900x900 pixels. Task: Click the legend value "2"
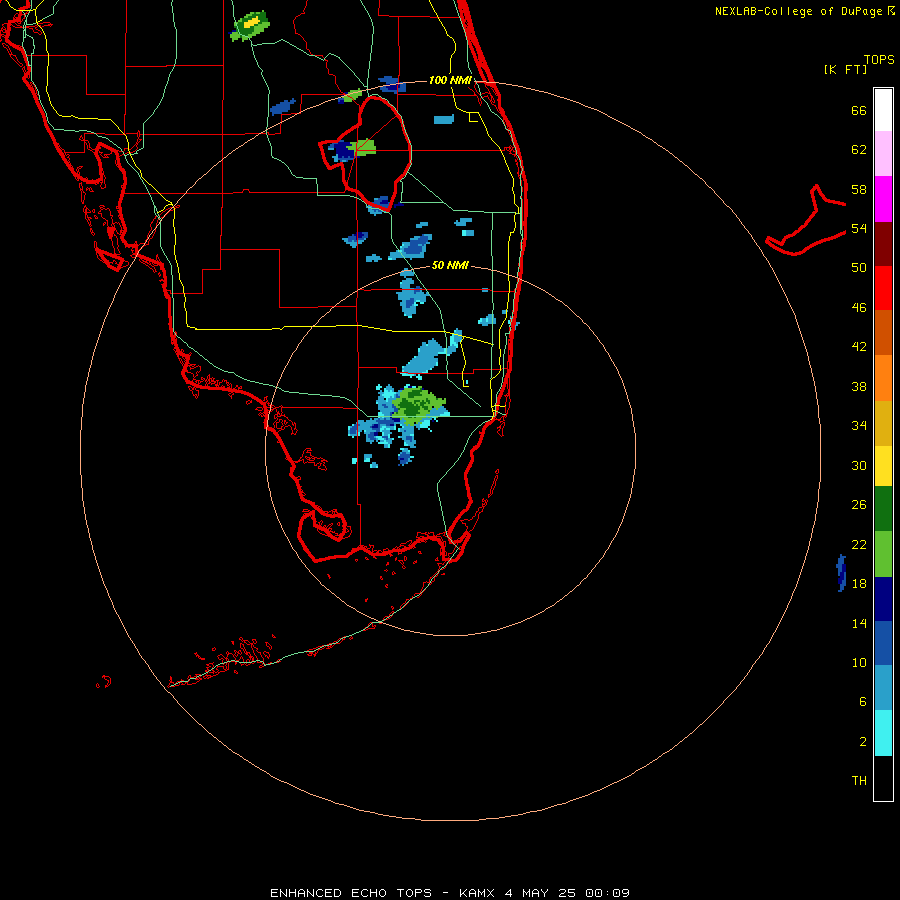pyautogui.click(x=863, y=741)
